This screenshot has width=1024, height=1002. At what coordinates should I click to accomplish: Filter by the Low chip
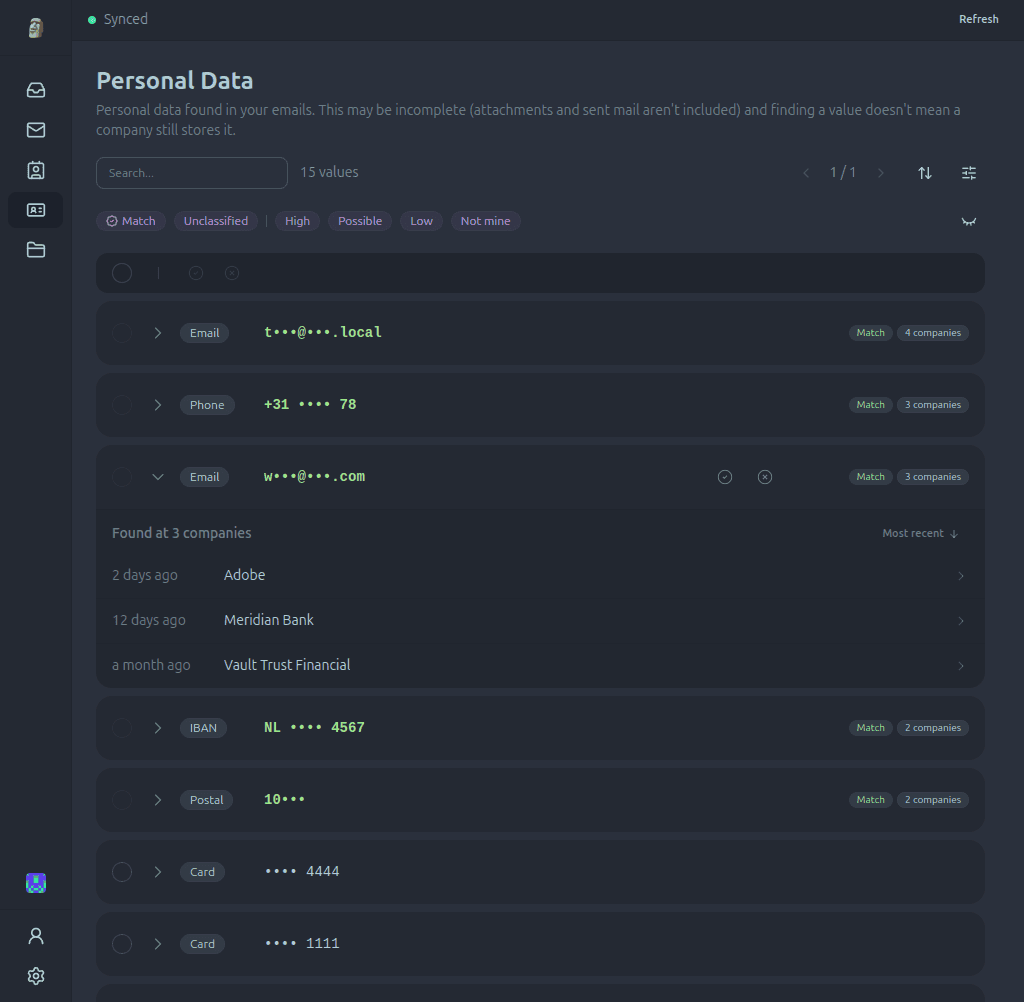[x=421, y=221]
